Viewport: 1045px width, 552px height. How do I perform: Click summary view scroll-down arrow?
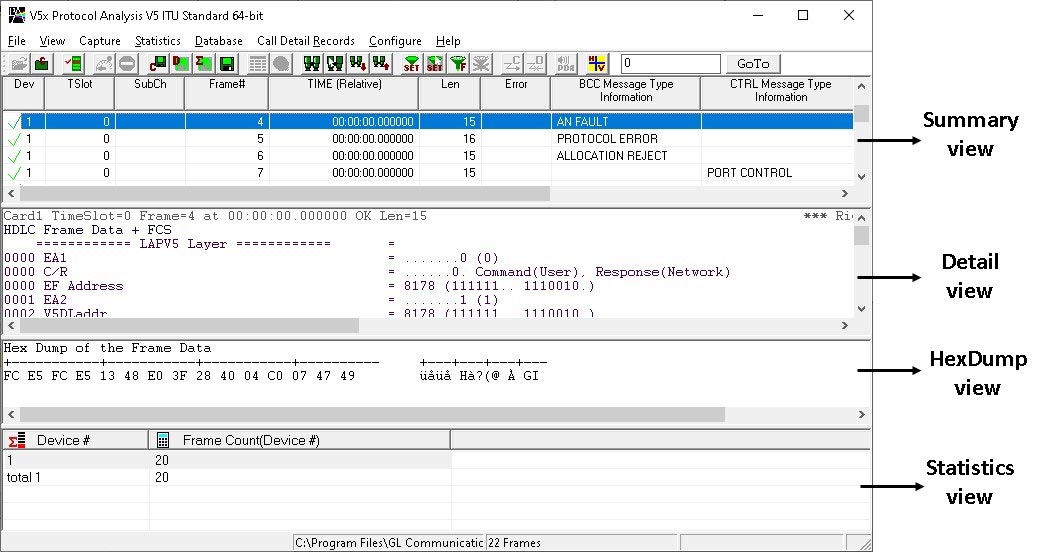pyautogui.click(x=861, y=177)
